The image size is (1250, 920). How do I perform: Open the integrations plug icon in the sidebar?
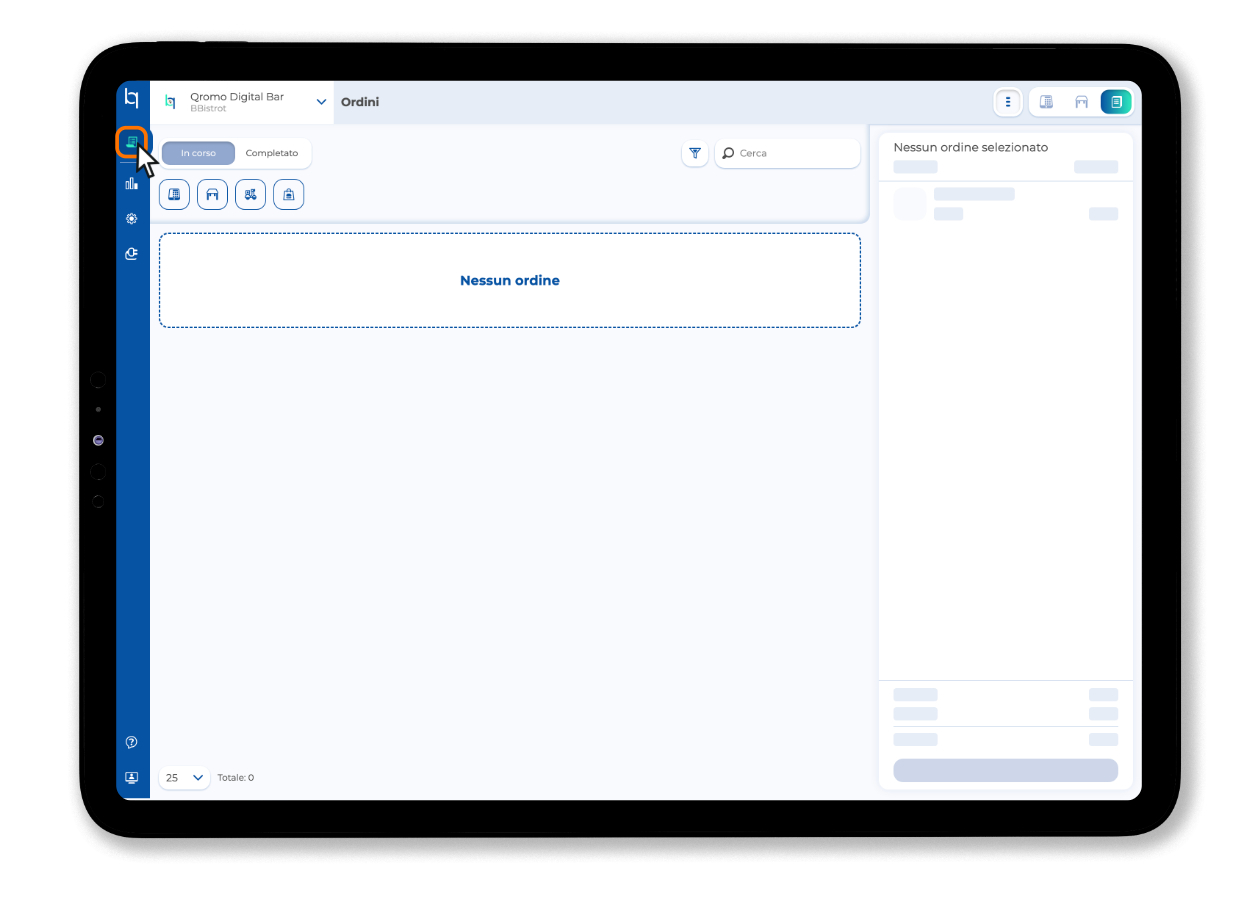pyautogui.click(x=131, y=254)
